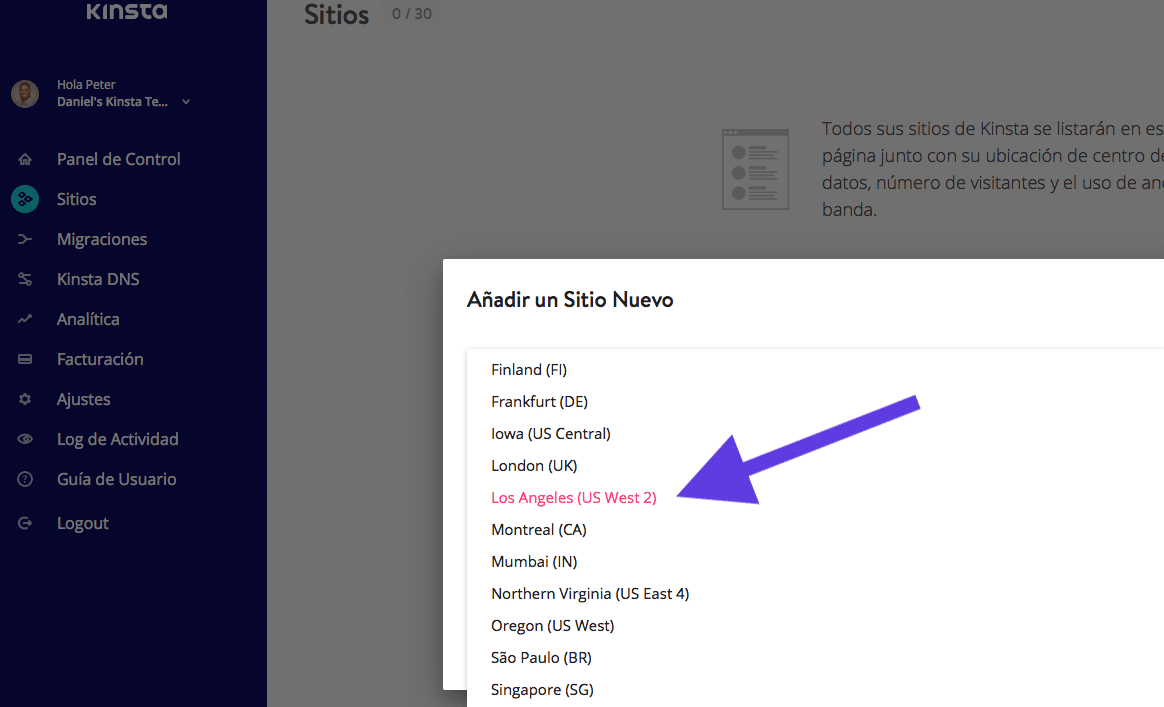Click the Ajustes gear icon
Viewport: 1164px width, 707px height.
[25, 400]
